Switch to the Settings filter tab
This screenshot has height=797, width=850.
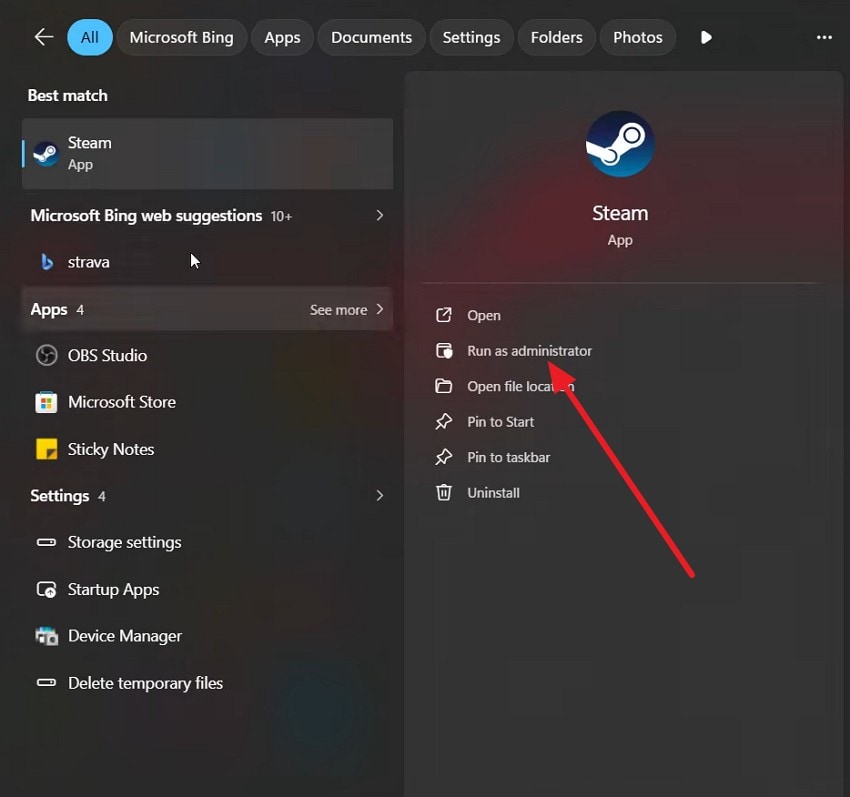[471, 37]
